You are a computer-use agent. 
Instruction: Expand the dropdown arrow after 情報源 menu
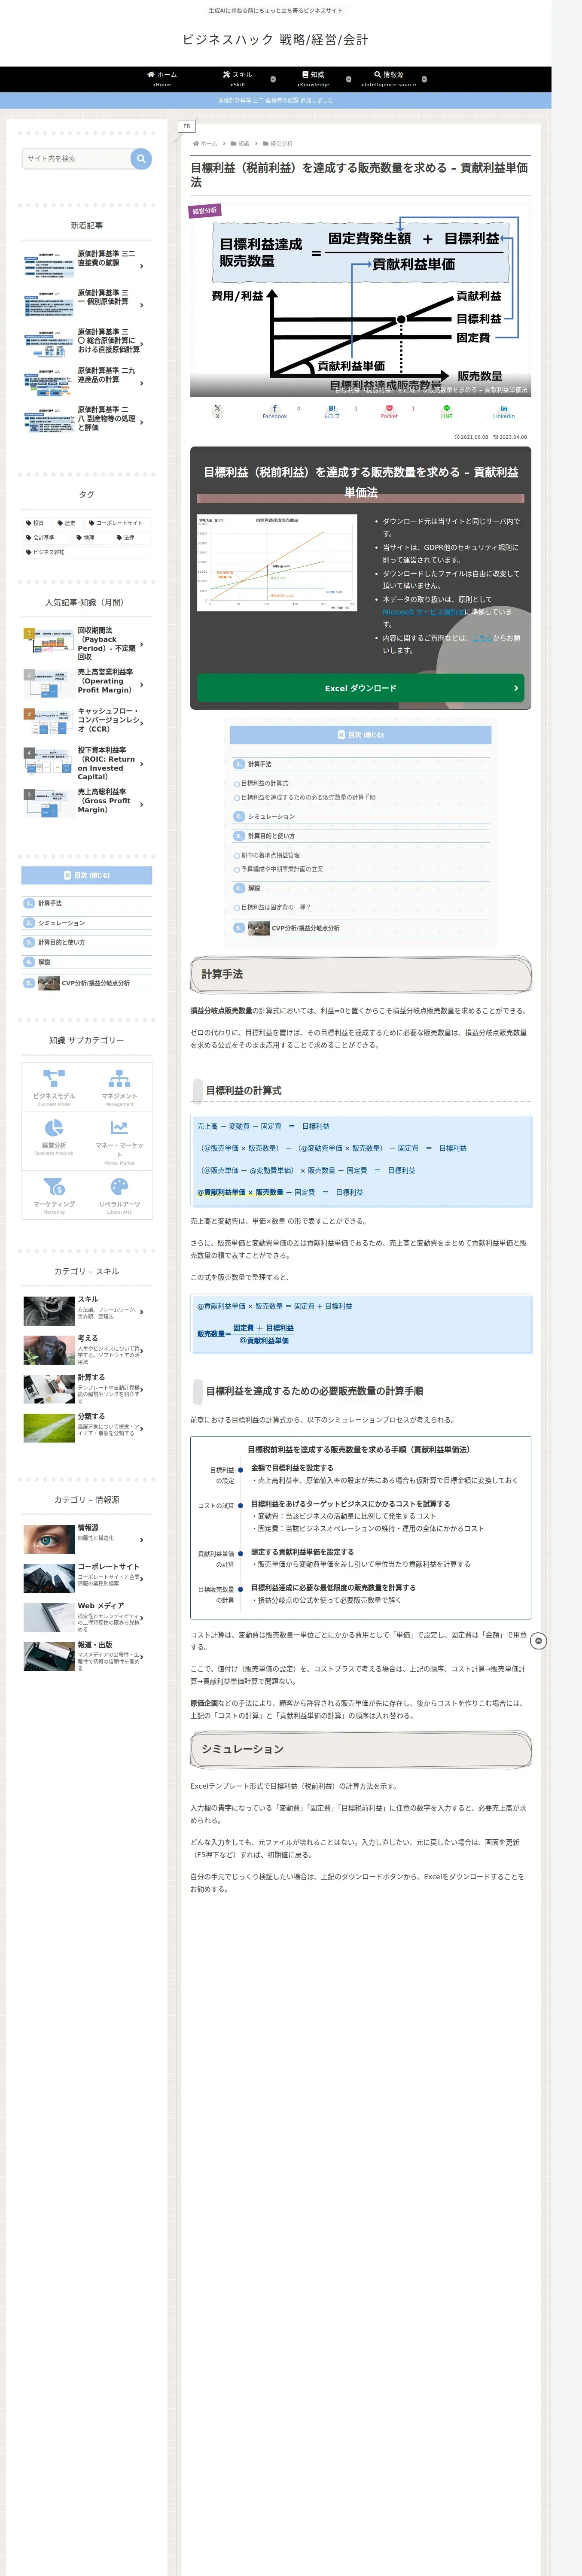424,79
